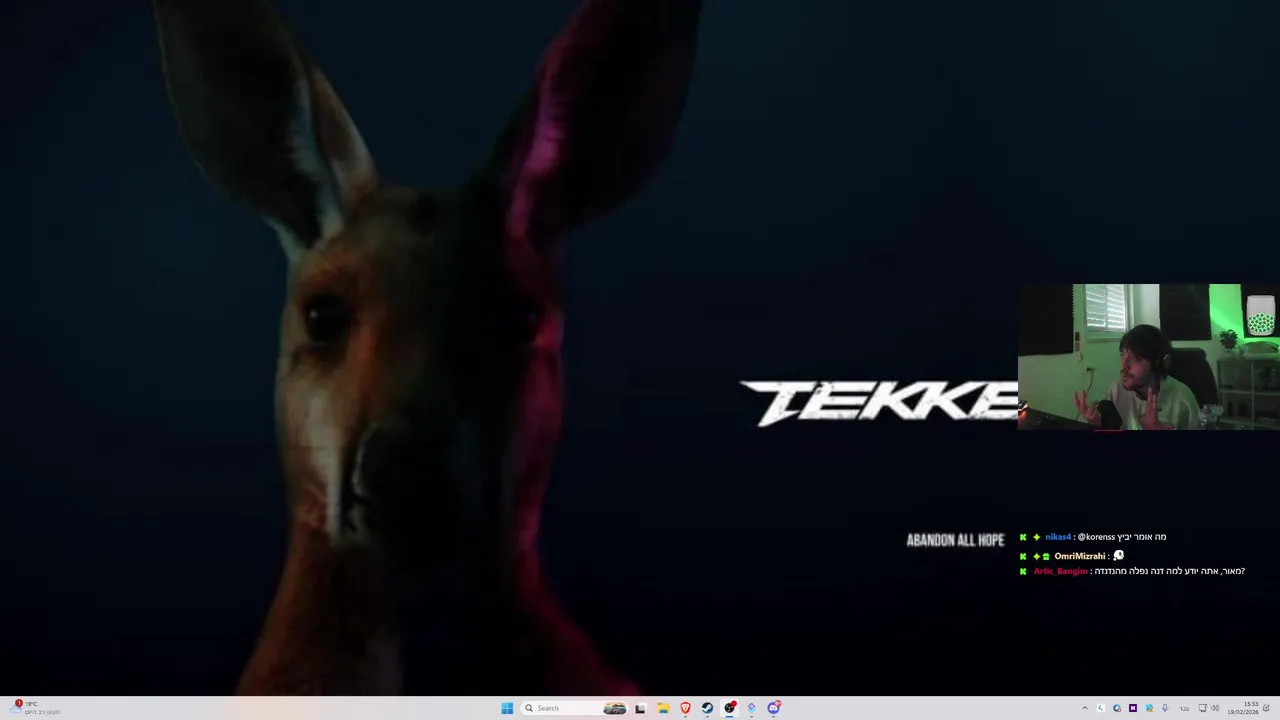Open Steam from the taskbar

[707, 708]
